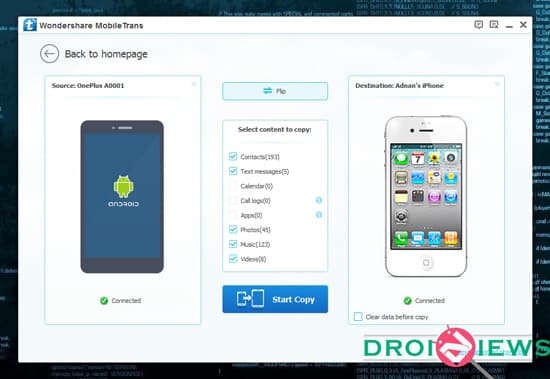Start the copy process
550x379 pixels.
[x=275, y=299]
